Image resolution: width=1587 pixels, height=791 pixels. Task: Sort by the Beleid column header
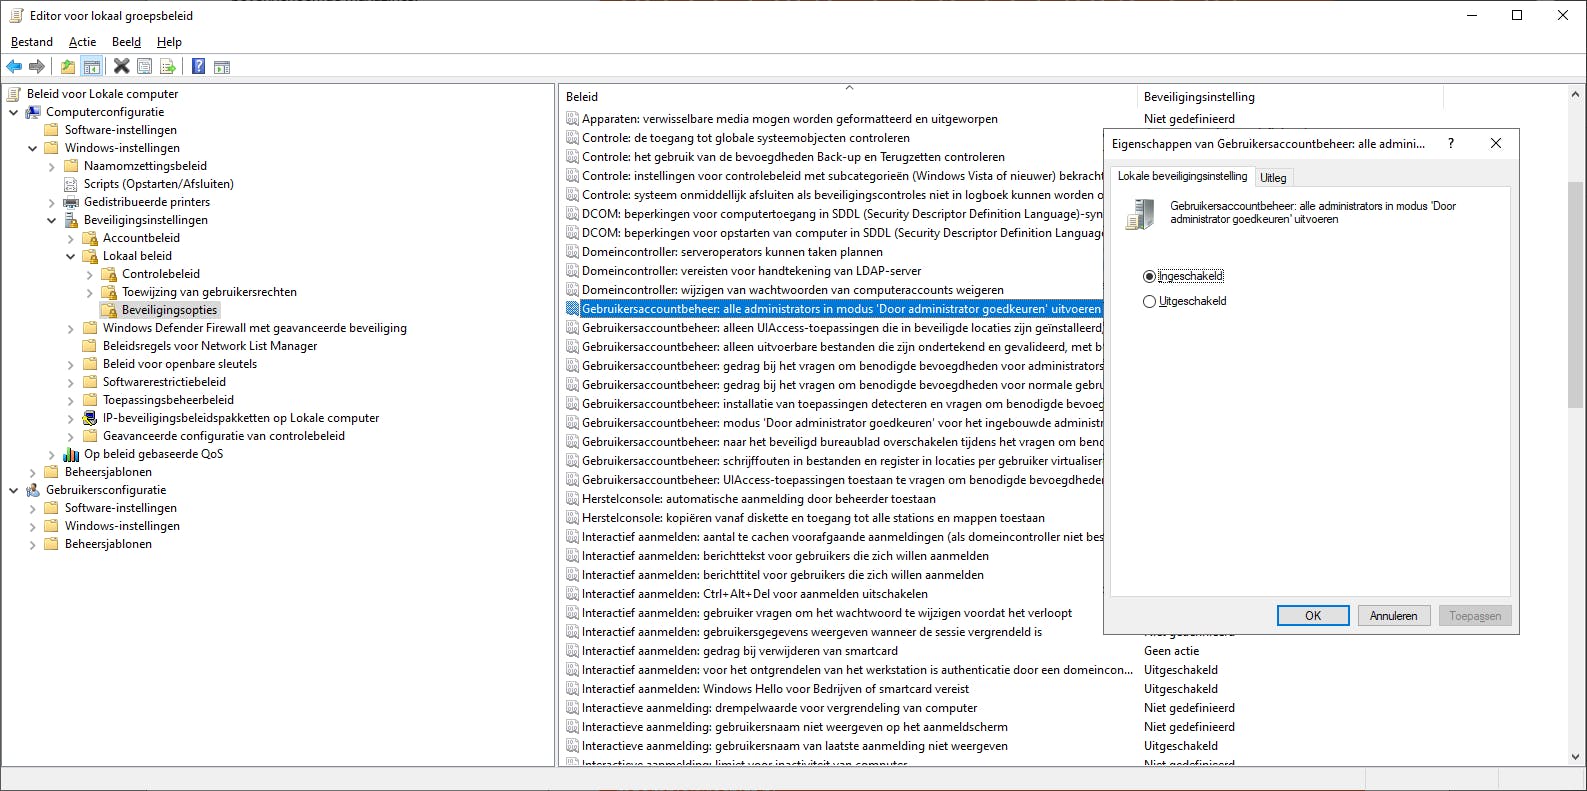(x=849, y=97)
